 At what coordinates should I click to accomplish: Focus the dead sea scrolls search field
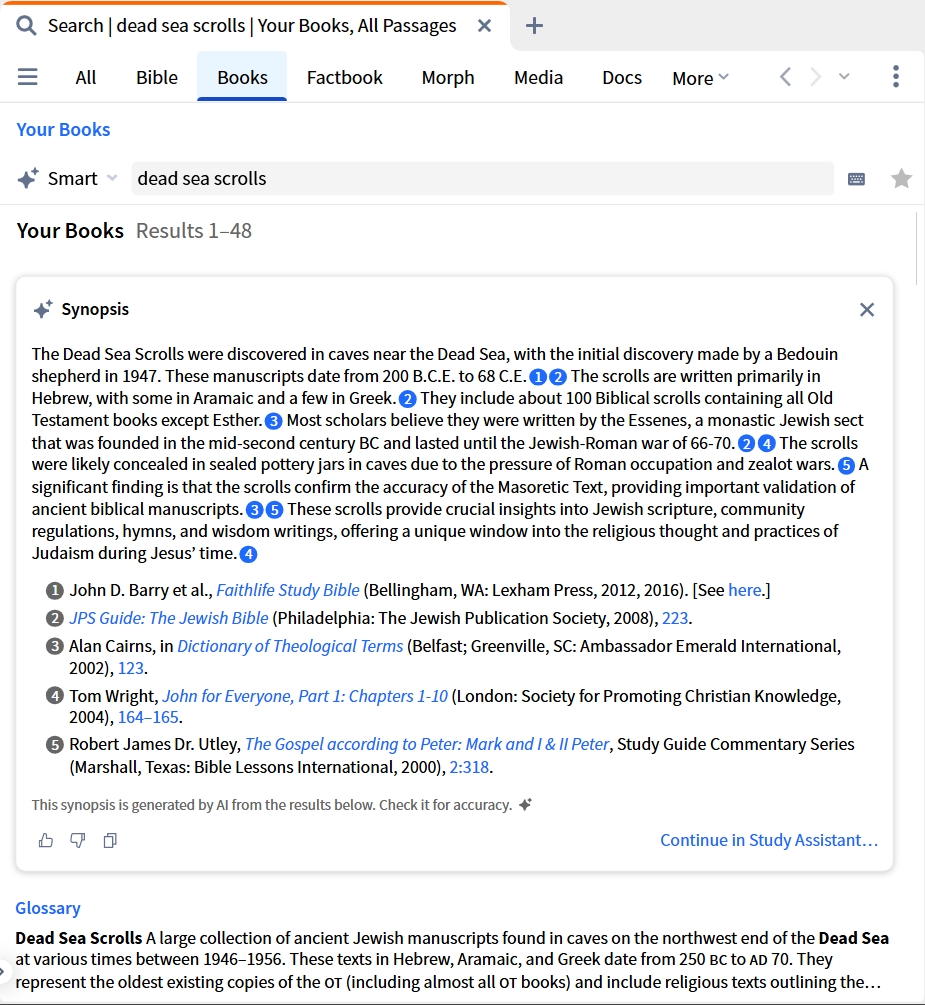point(482,178)
